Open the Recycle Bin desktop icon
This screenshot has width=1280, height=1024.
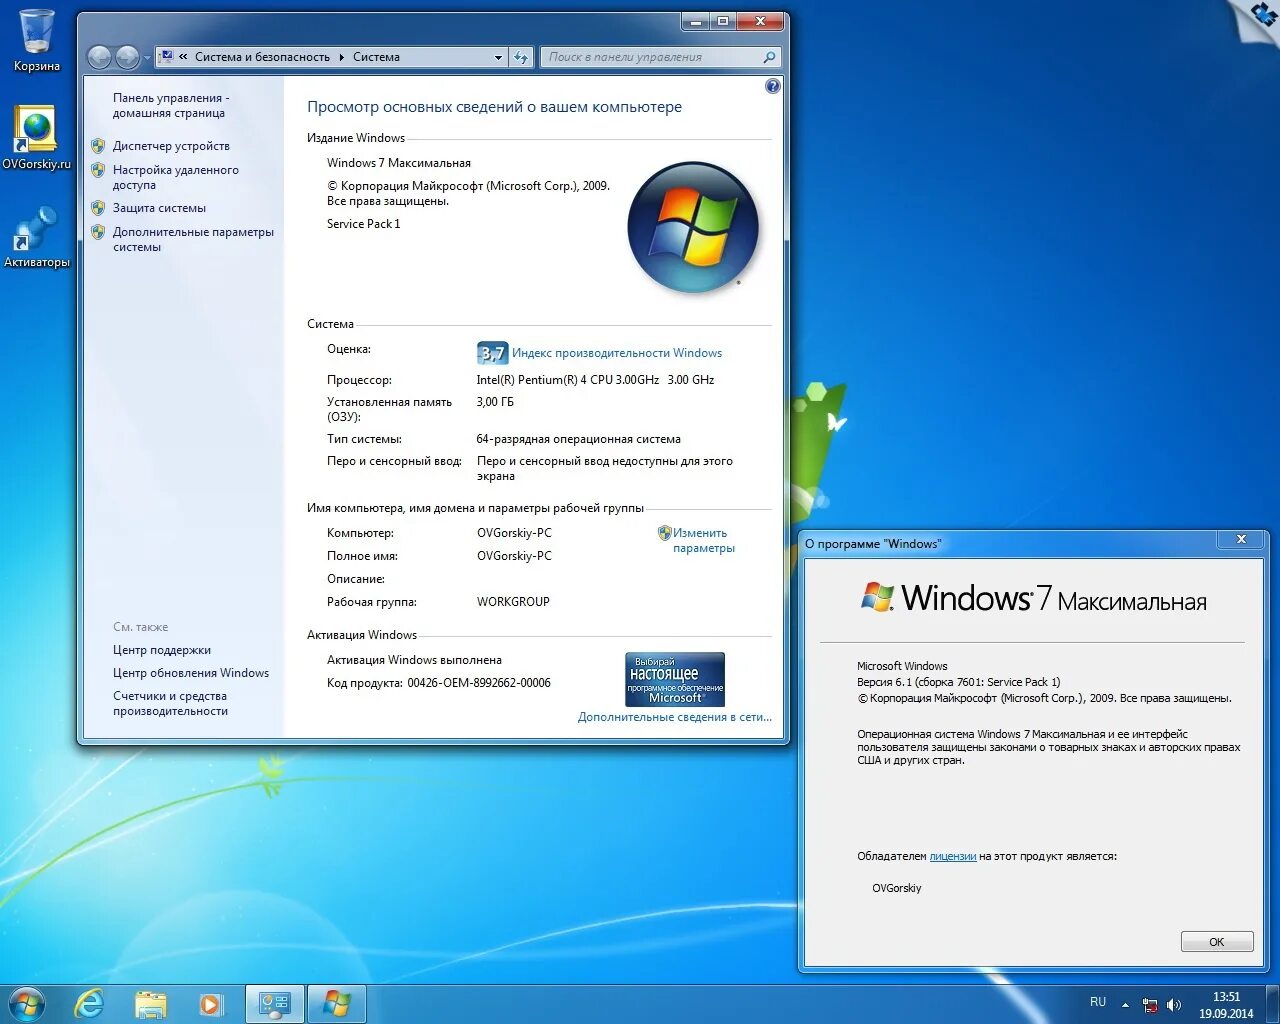point(36,40)
